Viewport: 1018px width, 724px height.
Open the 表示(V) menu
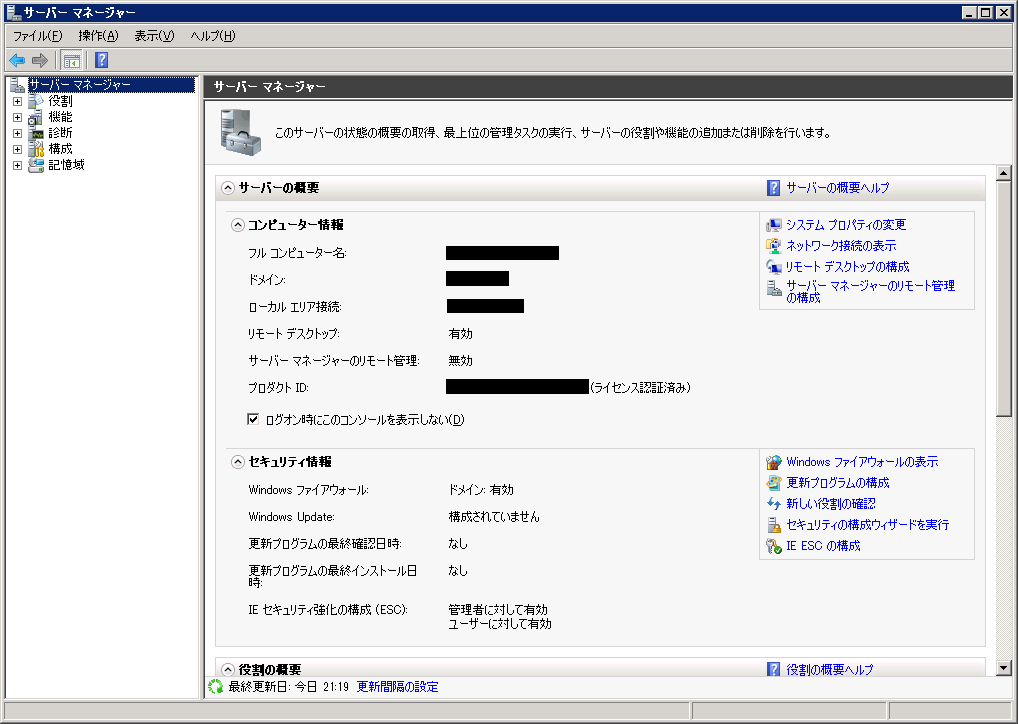click(x=155, y=36)
